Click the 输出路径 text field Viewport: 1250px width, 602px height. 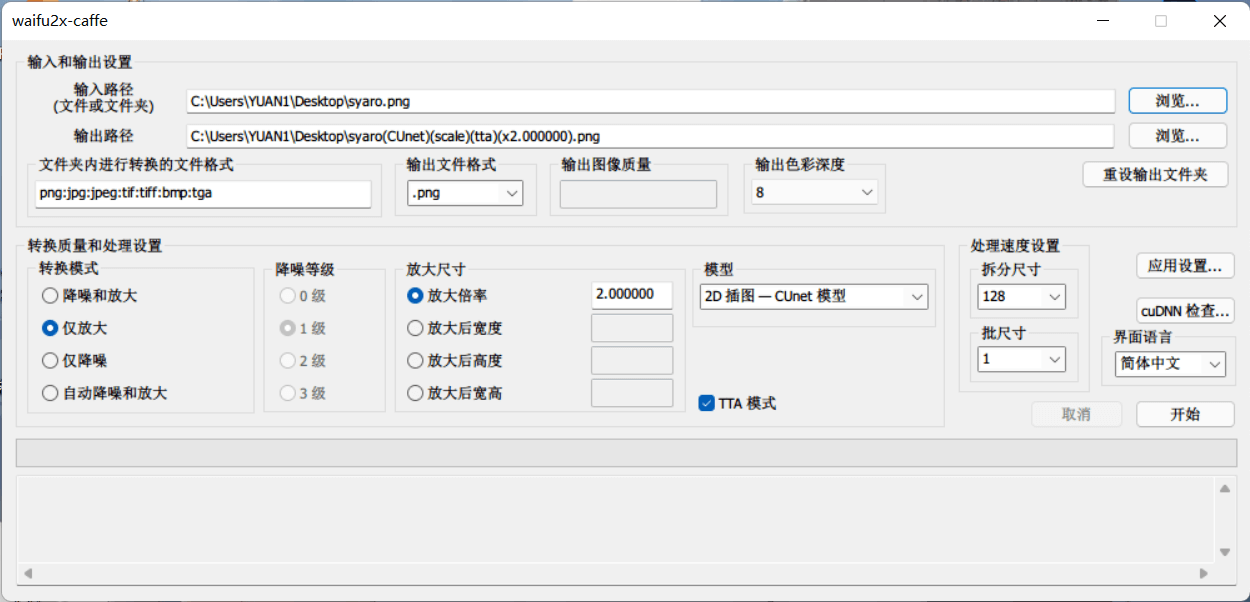650,136
